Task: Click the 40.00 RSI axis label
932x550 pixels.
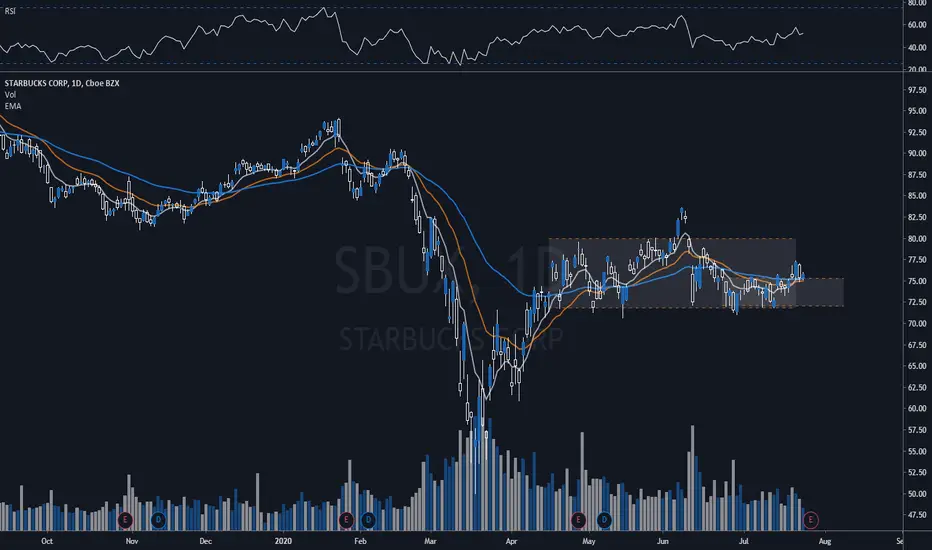Action: pos(917,48)
